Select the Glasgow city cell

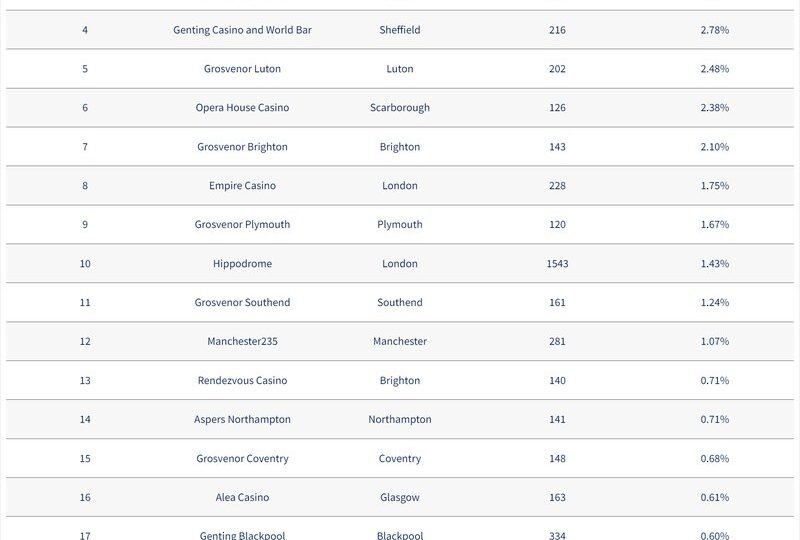[x=400, y=497]
